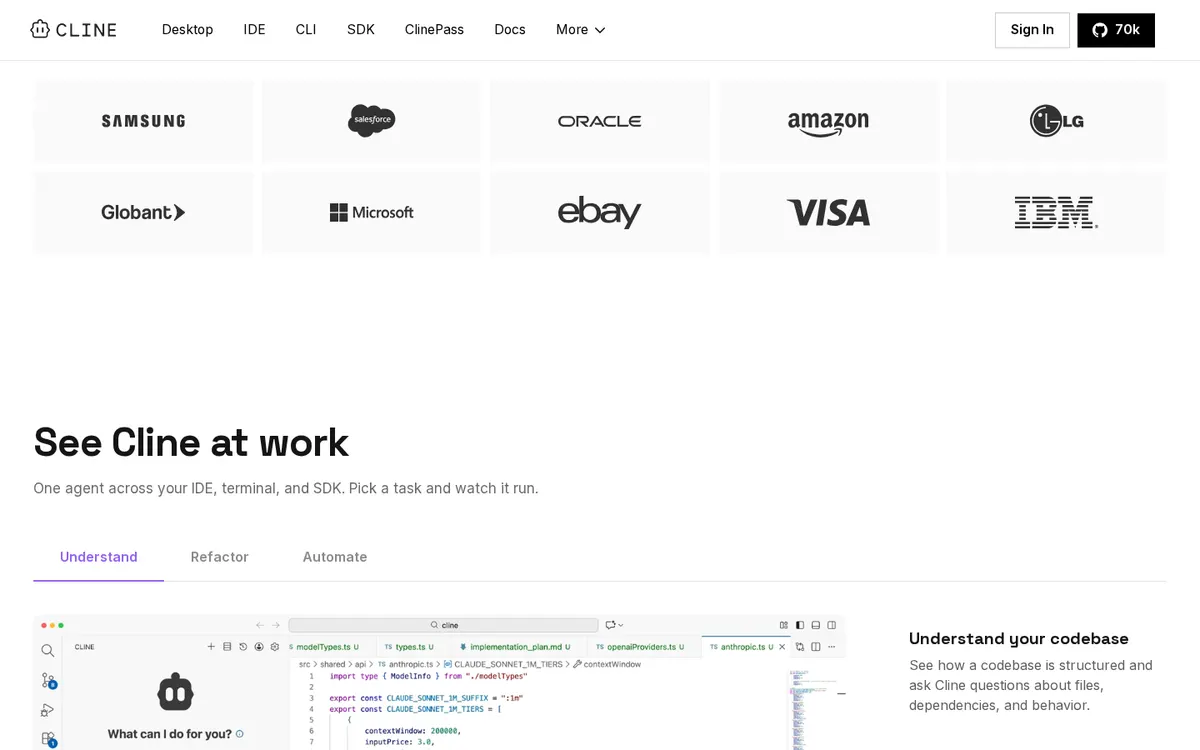Viewport: 1200px width, 750px height.
Task: Select the Understand tab
Action: pyautogui.click(x=99, y=557)
